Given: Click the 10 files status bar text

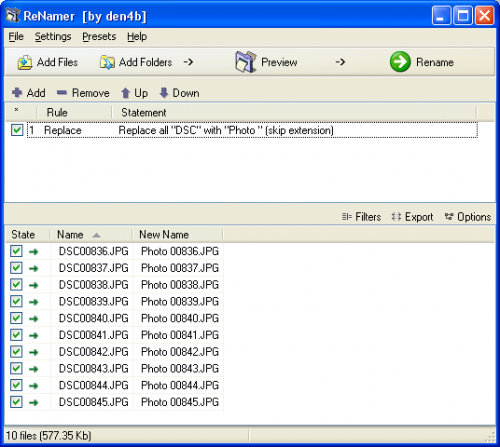Looking at the screenshot, I should [49, 436].
